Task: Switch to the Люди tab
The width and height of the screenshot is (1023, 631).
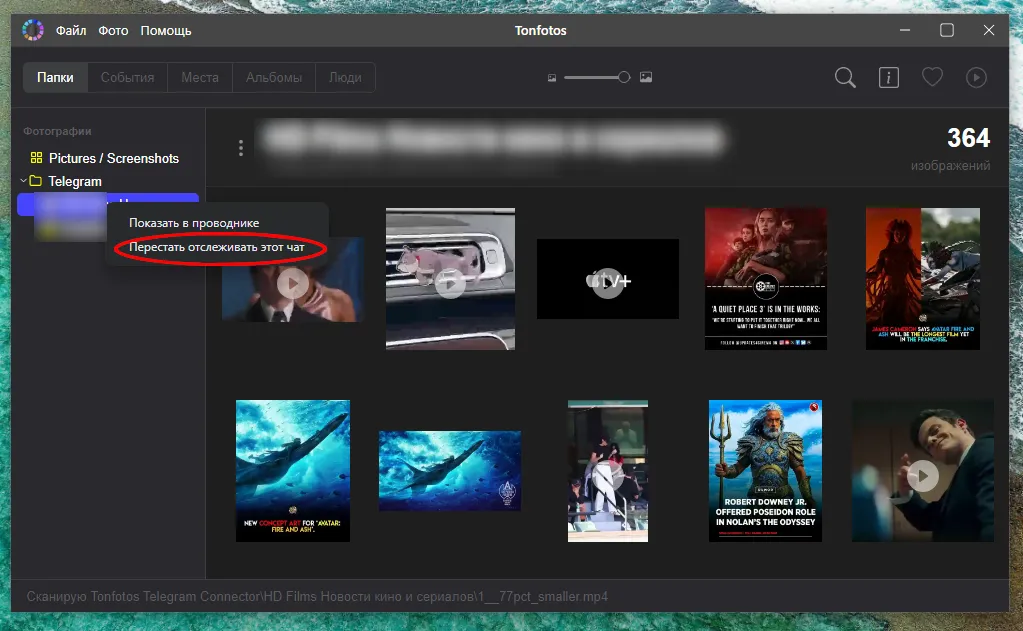Action: coord(345,77)
